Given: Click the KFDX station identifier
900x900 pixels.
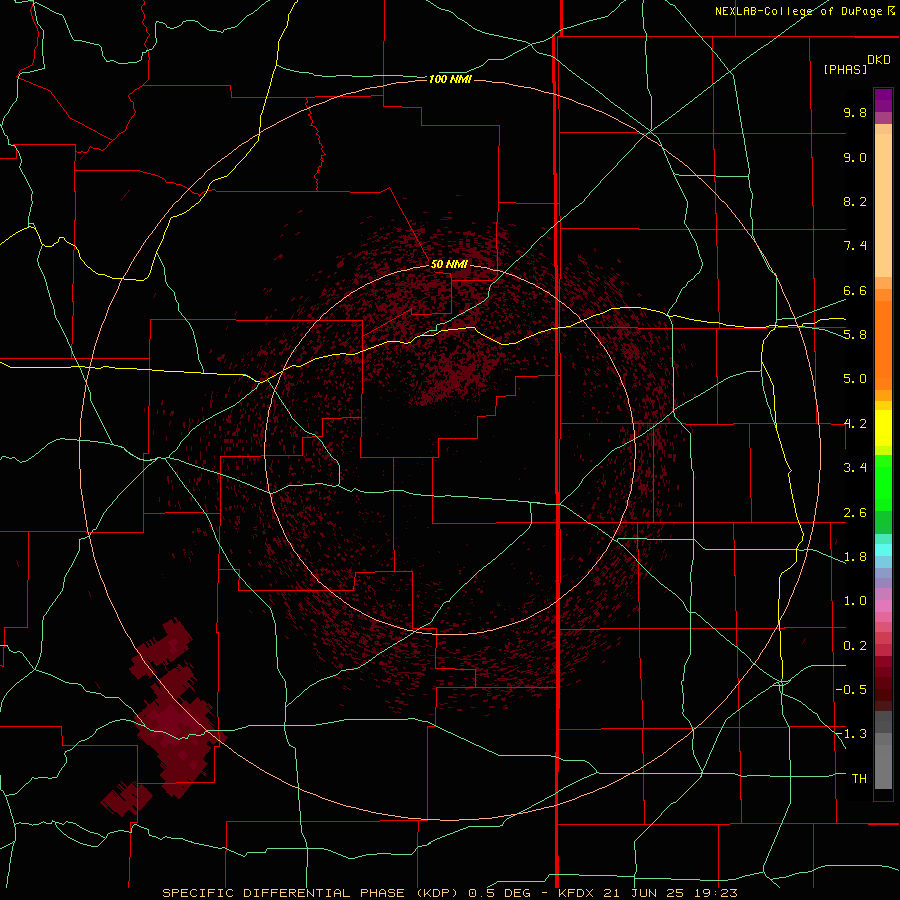Looking at the screenshot, I should (576, 893).
